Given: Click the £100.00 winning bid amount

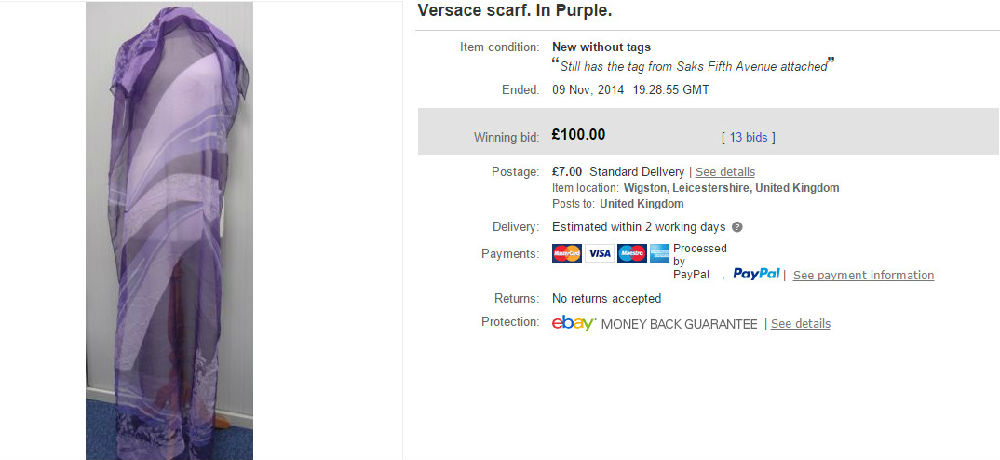Looking at the screenshot, I should pyautogui.click(x=578, y=135).
